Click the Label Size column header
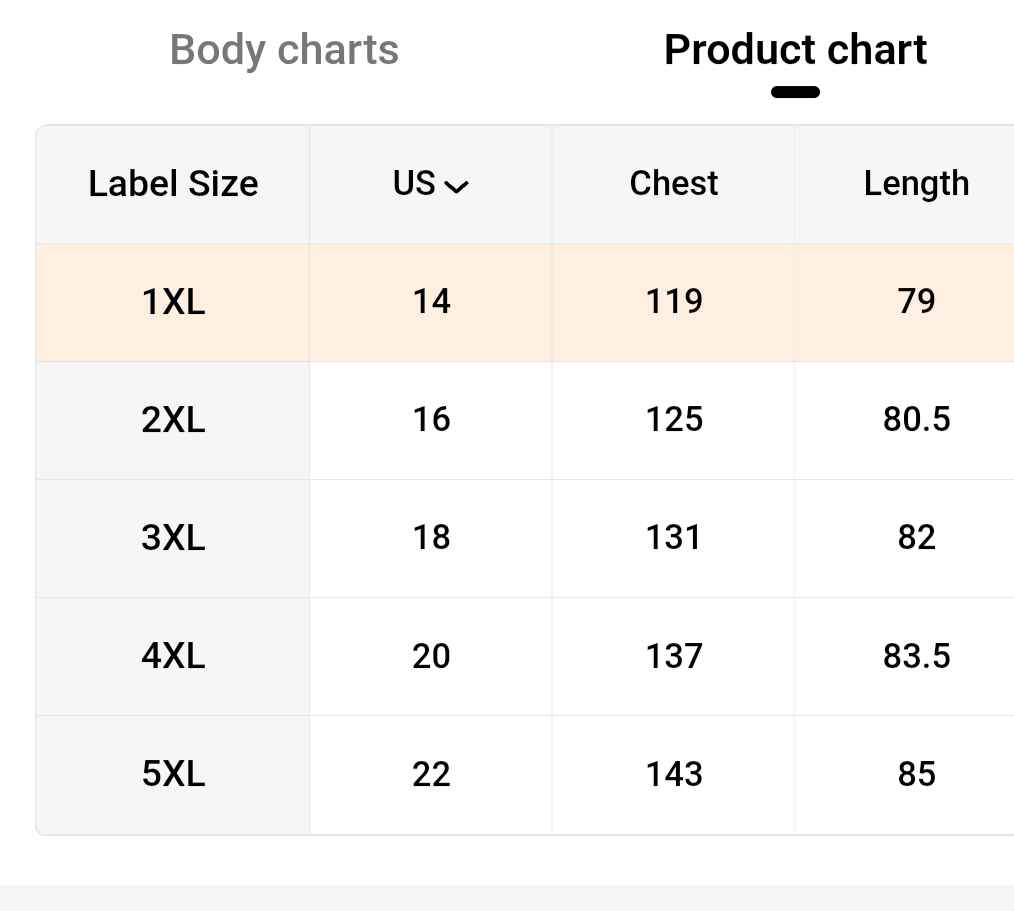The width and height of the screenshot is (1014, 911). point(173,184)
